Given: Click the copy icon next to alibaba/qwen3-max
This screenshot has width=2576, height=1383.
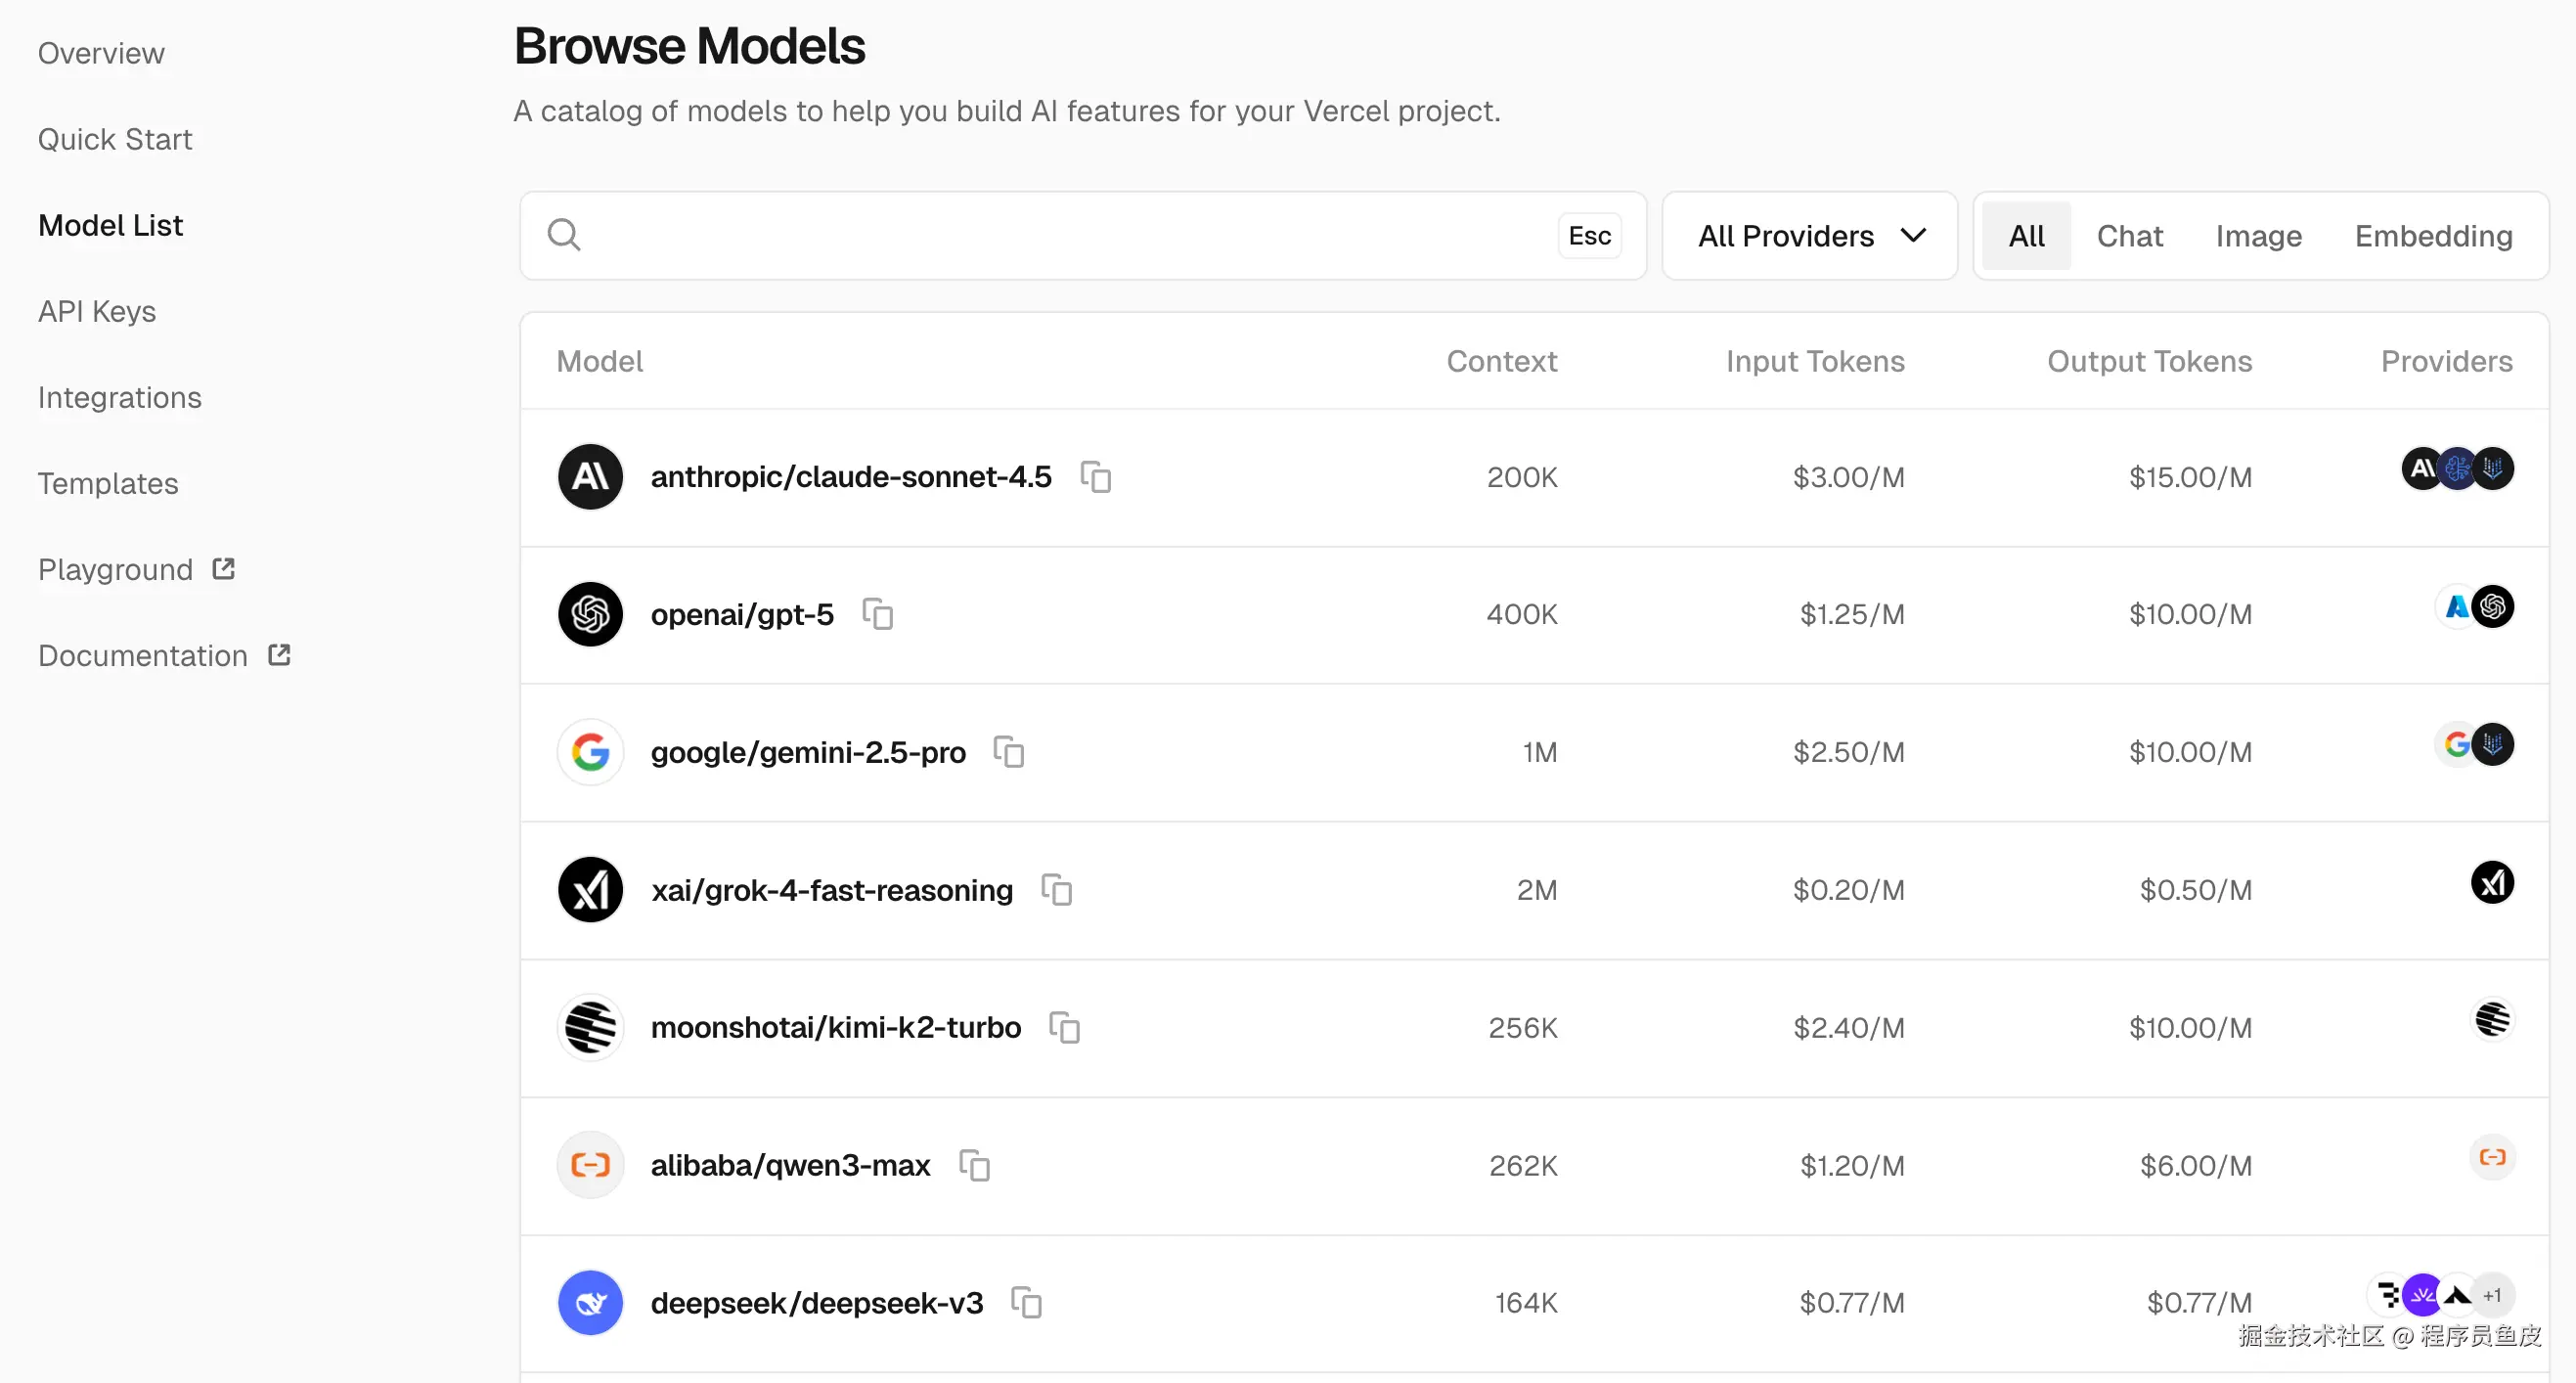Looking at the screenshot, I should [x=975, y=1166].
